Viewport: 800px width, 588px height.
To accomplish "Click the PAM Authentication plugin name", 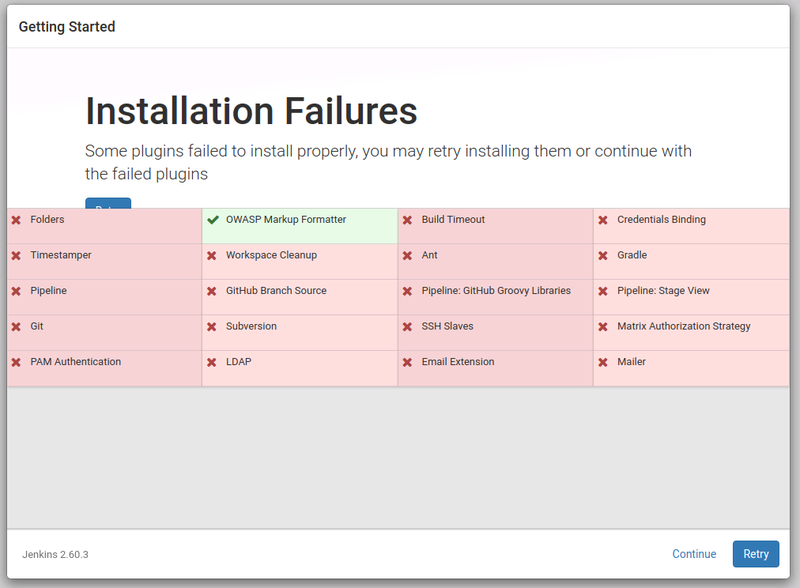I will (x=76, y=362).
